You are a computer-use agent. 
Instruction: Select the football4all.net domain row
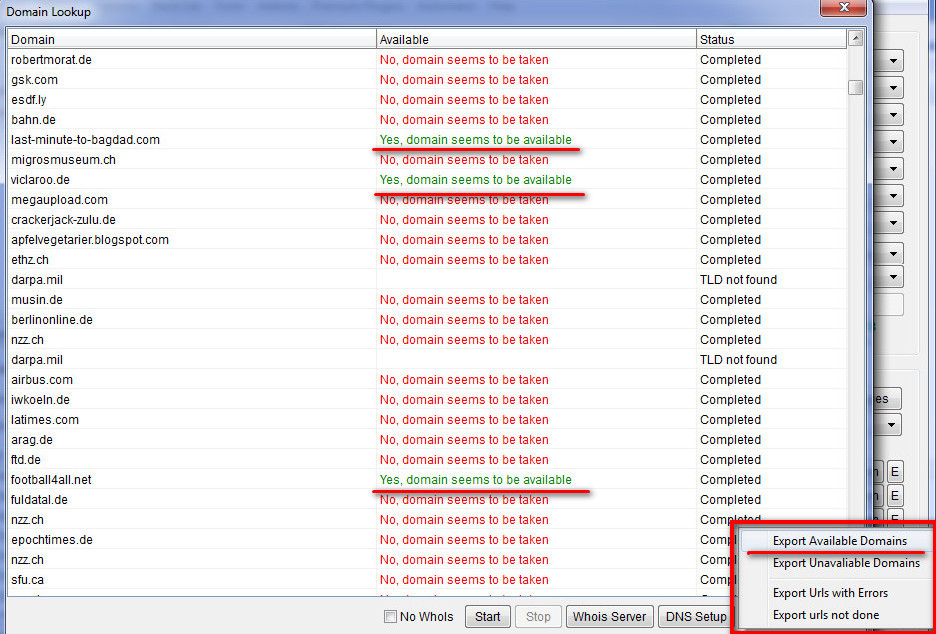(x=427, y=479)
